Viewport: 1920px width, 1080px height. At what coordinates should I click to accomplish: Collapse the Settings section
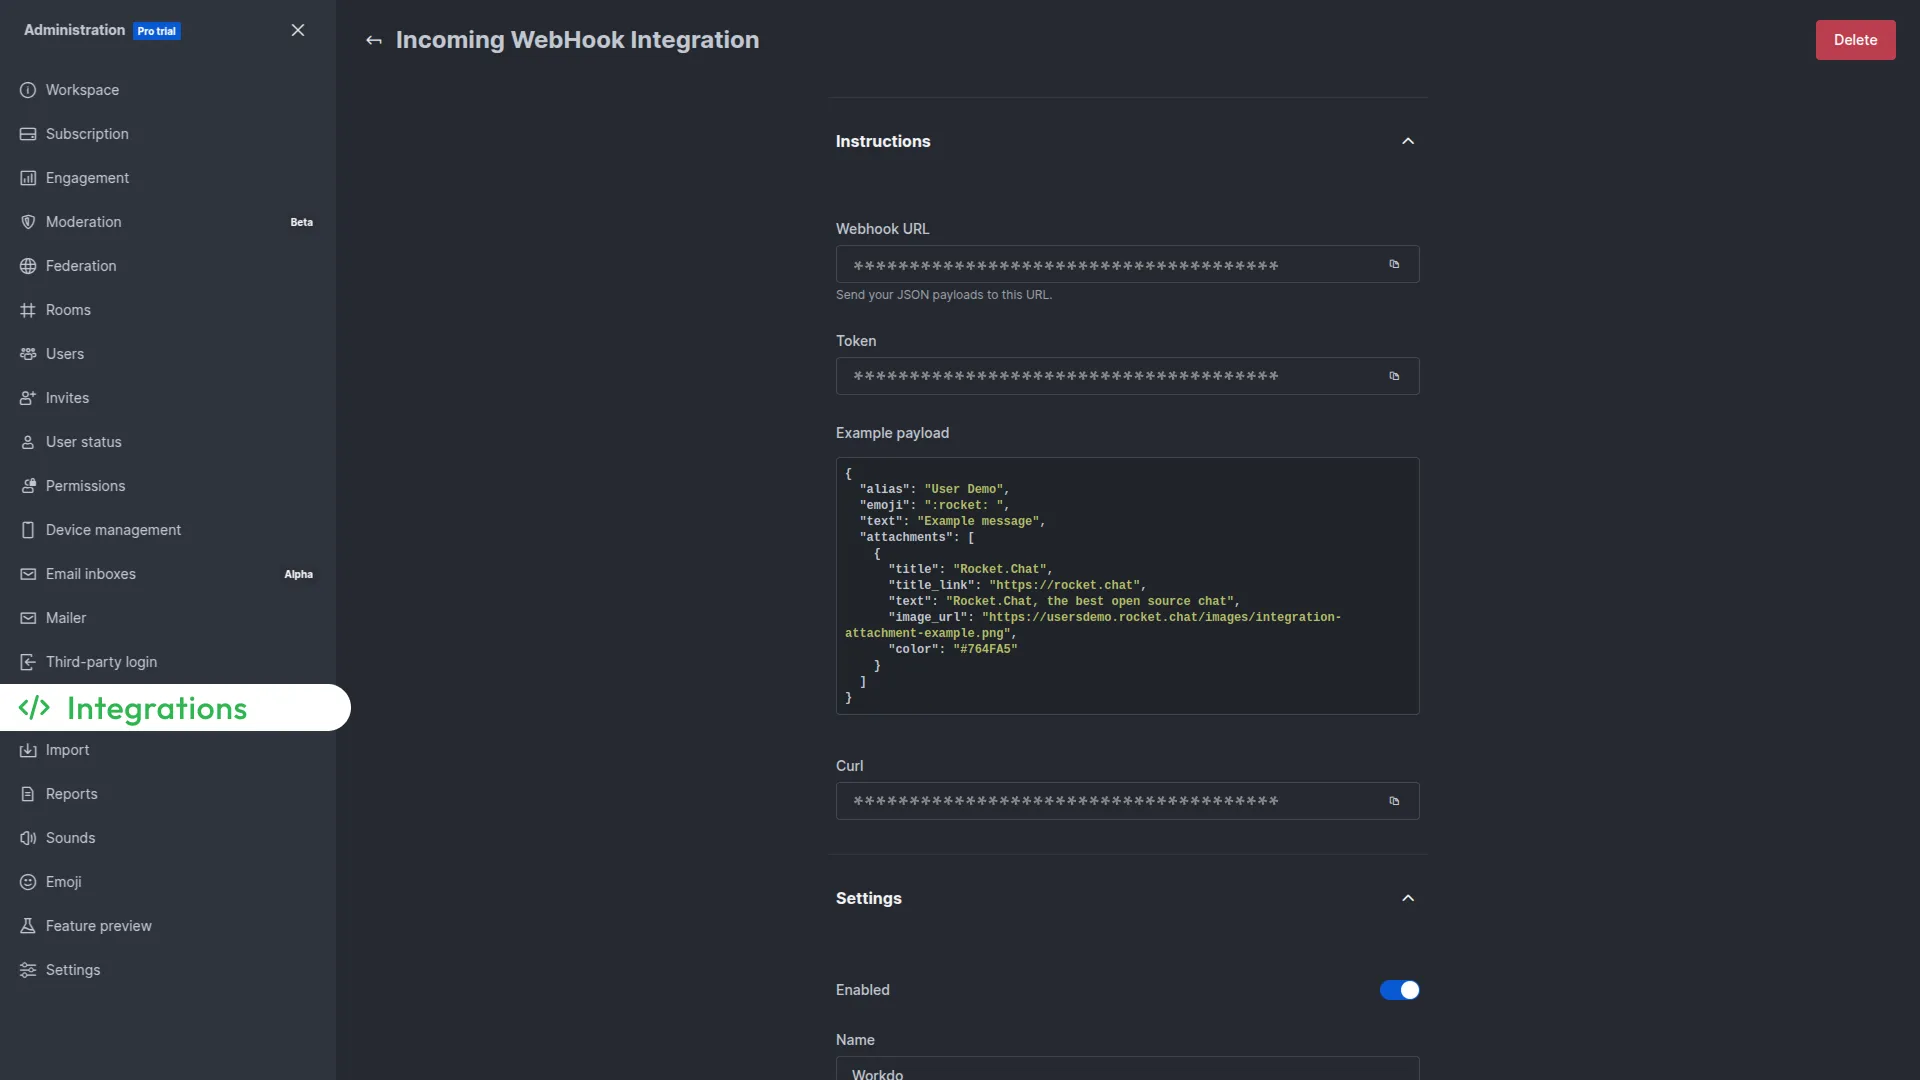click(x=1407, y=897)
